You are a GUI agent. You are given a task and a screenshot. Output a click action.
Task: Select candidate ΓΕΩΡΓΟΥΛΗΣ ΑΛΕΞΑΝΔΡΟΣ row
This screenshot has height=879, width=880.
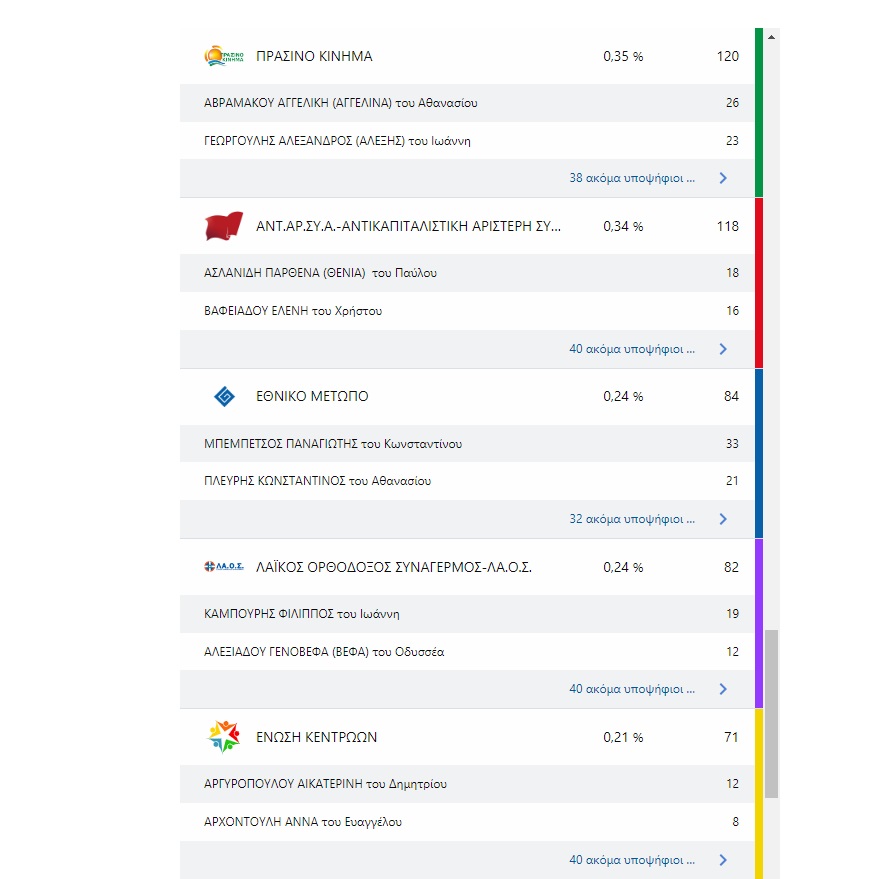(337, 141)
